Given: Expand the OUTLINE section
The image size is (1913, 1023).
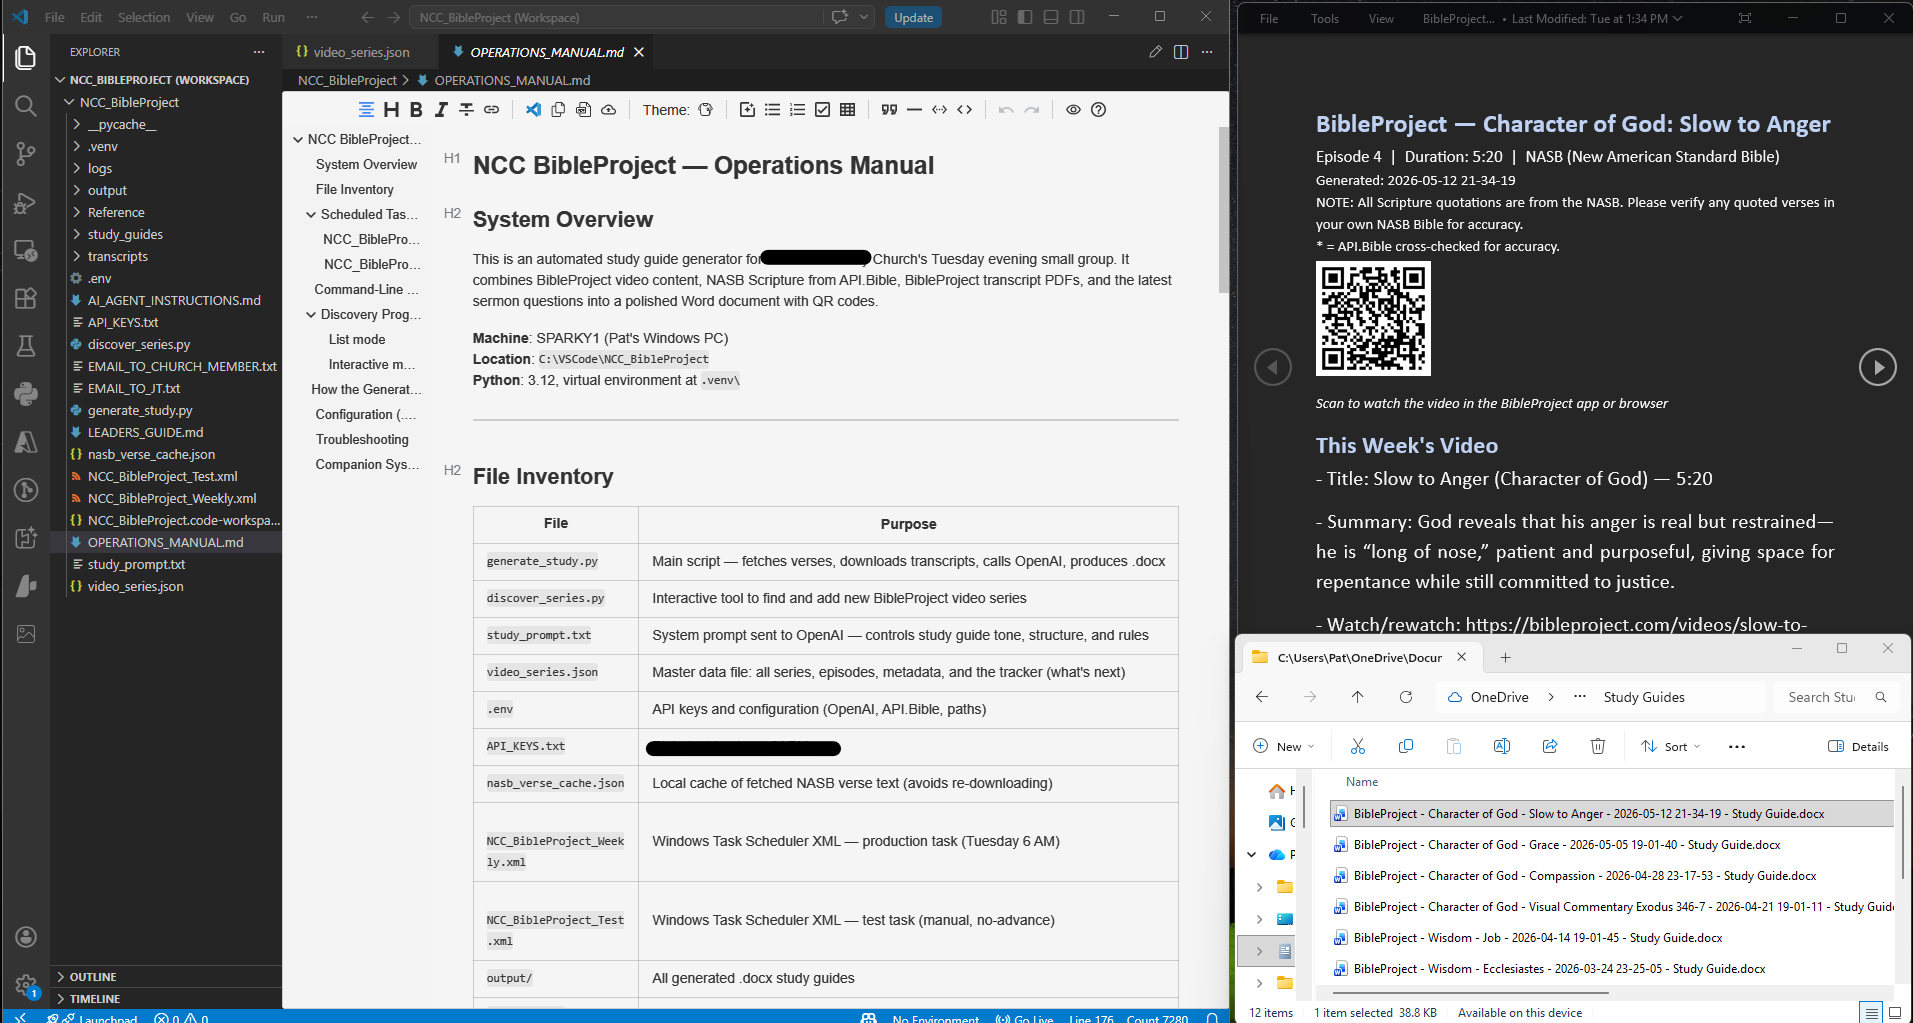Looking at the screenshot, I should [92, 977].
